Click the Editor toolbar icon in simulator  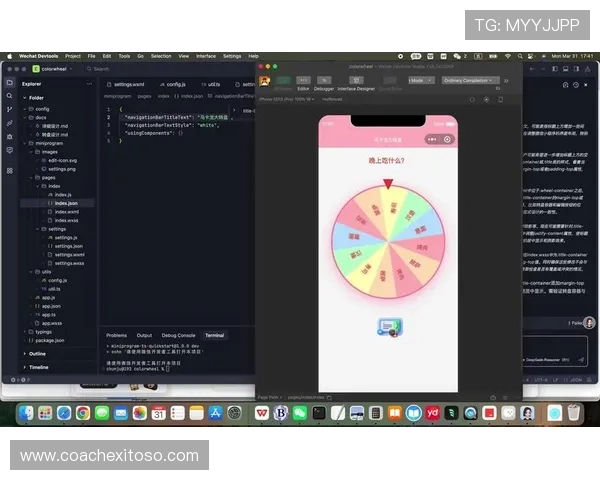click(303, 80)
